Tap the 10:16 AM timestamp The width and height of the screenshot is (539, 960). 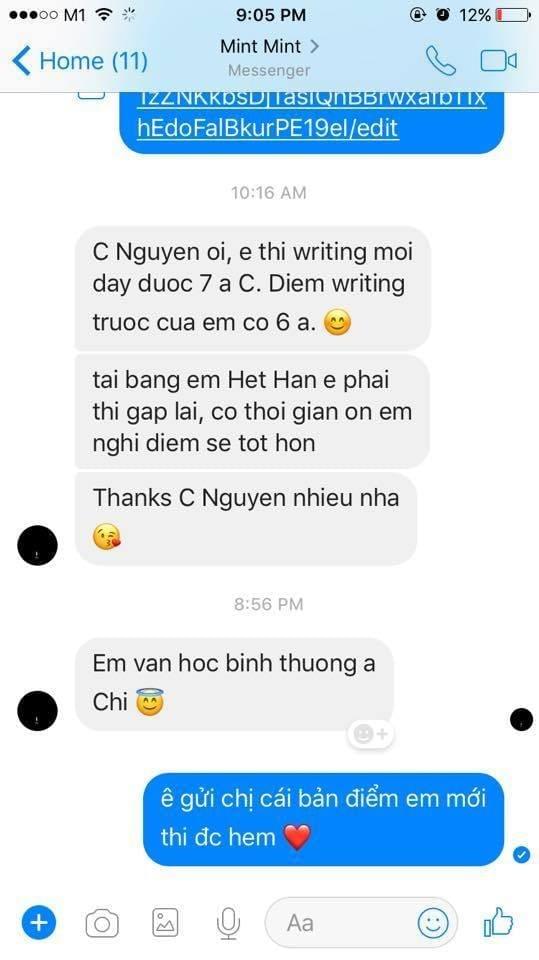pos(268,193)
